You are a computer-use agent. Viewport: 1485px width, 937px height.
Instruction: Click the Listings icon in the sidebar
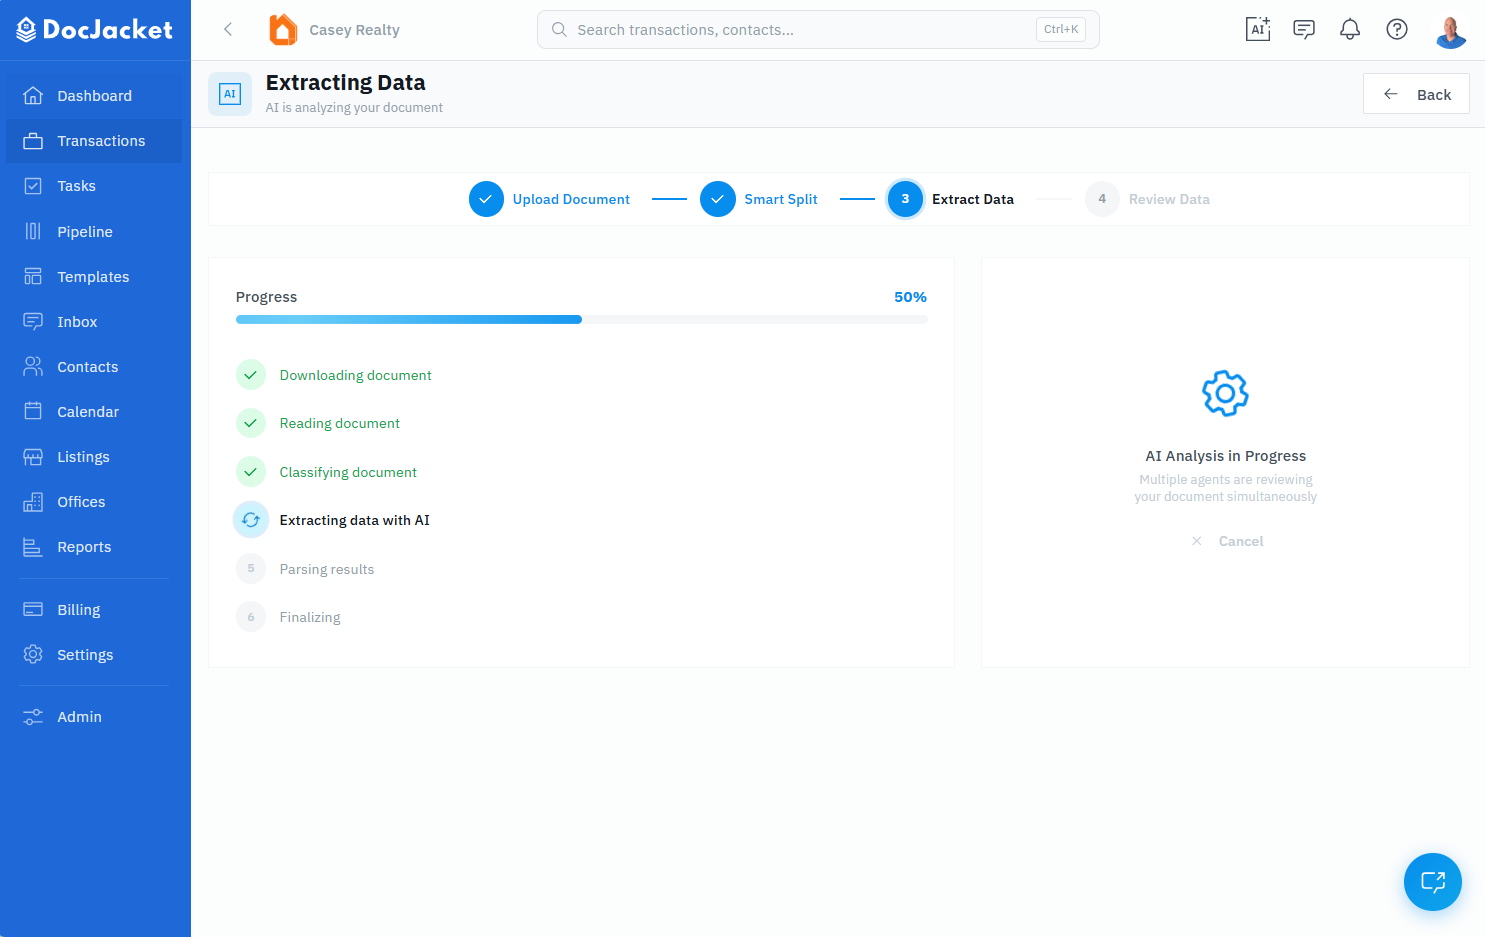33,456
